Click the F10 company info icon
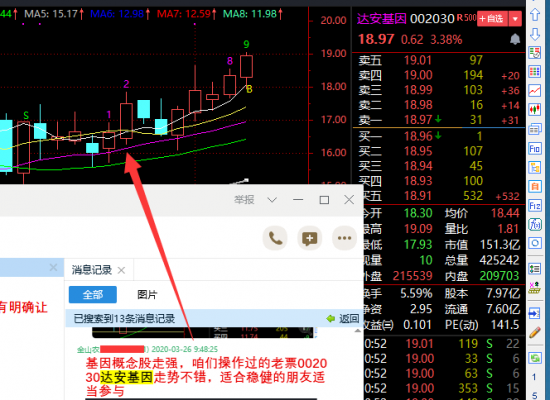Image resolution: width=550 pixels, height=400 pixels. click(535, 149)
